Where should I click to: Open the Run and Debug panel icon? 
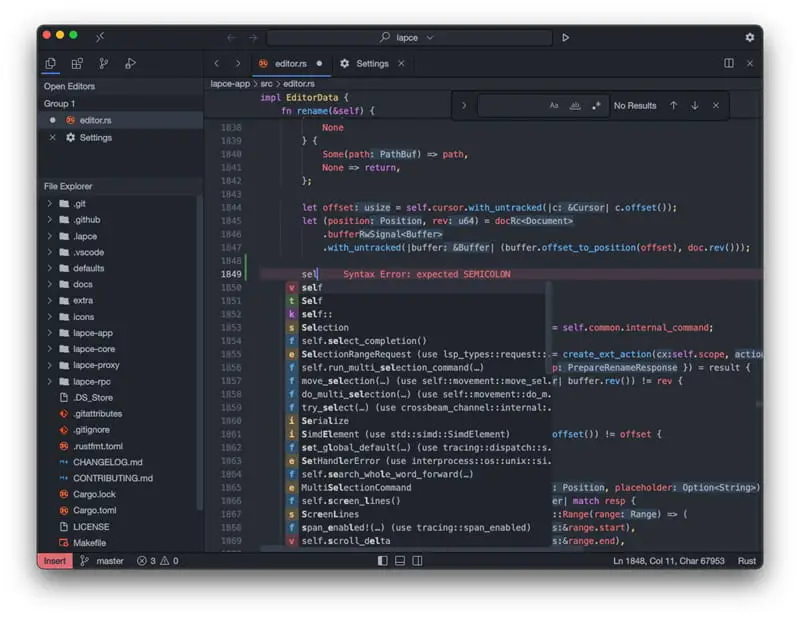click(130, 64)
